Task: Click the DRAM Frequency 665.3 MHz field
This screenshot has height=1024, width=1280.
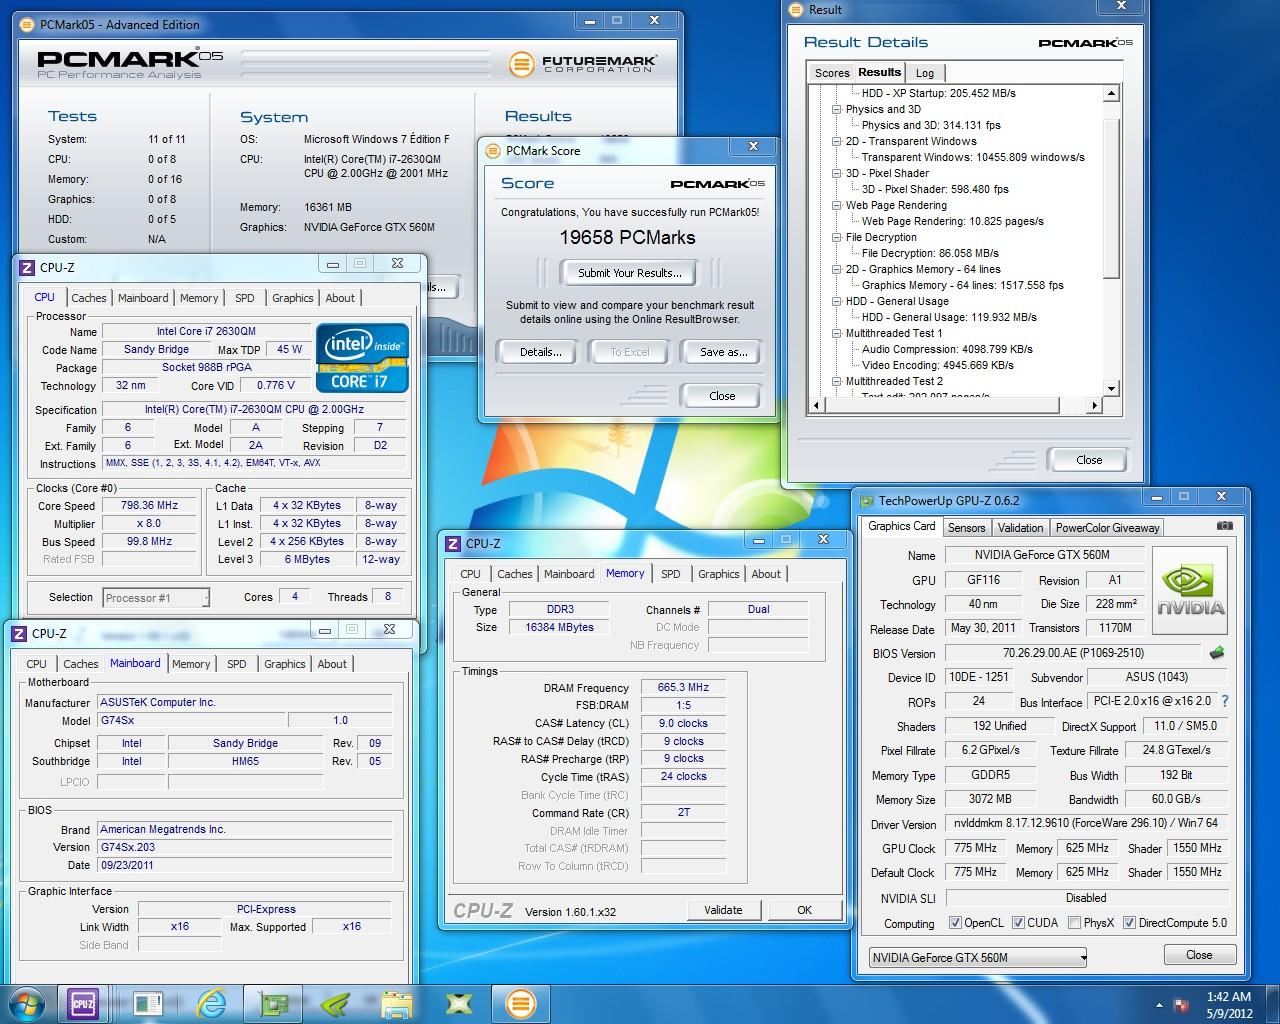Action: (x=683, y=687)
